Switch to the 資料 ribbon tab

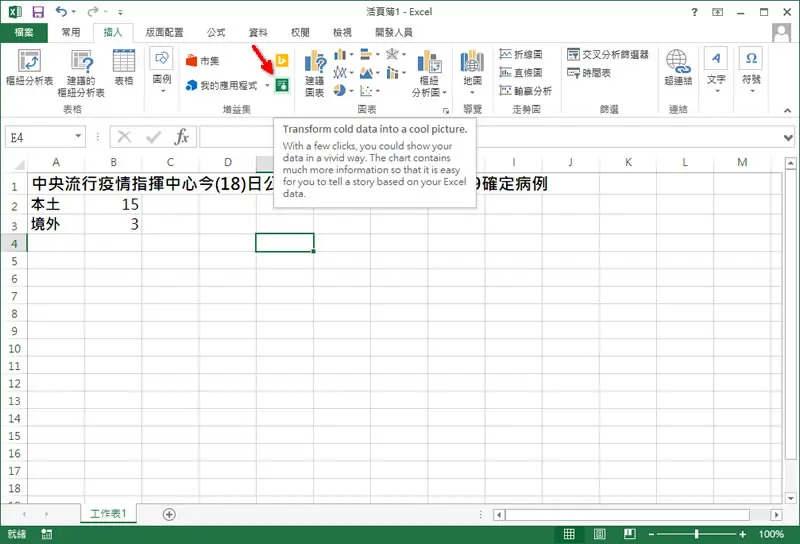tap(258, 33)
